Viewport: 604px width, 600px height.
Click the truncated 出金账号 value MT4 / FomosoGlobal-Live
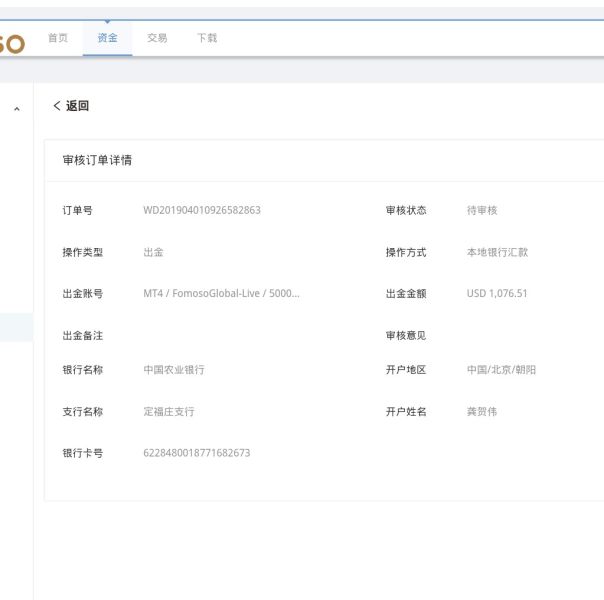click(221, 294)
